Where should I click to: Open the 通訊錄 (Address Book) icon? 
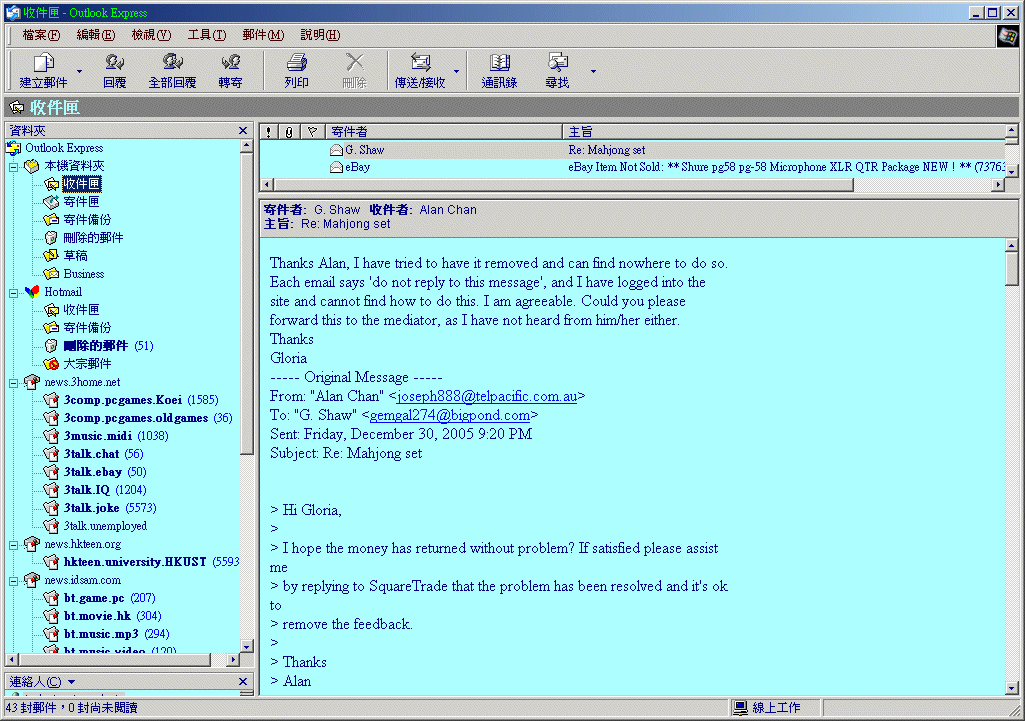pos(499,63)
